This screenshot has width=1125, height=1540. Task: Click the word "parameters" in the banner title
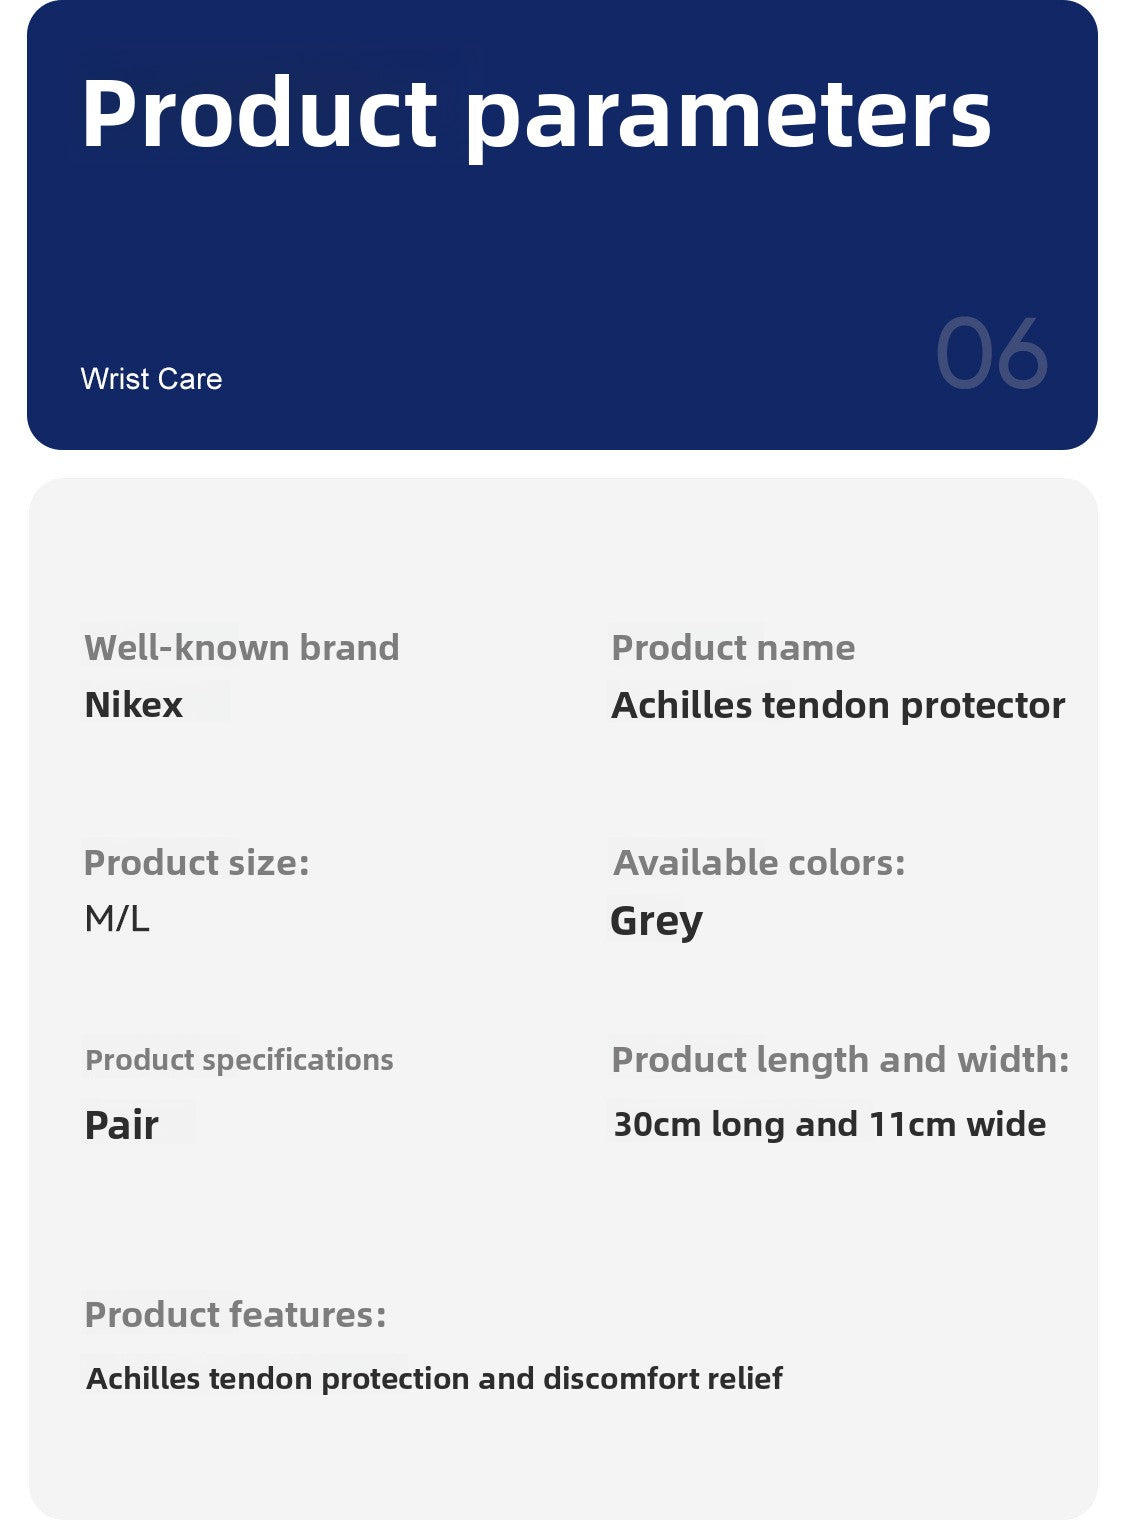pyautogui.click(x=728, y=118)
